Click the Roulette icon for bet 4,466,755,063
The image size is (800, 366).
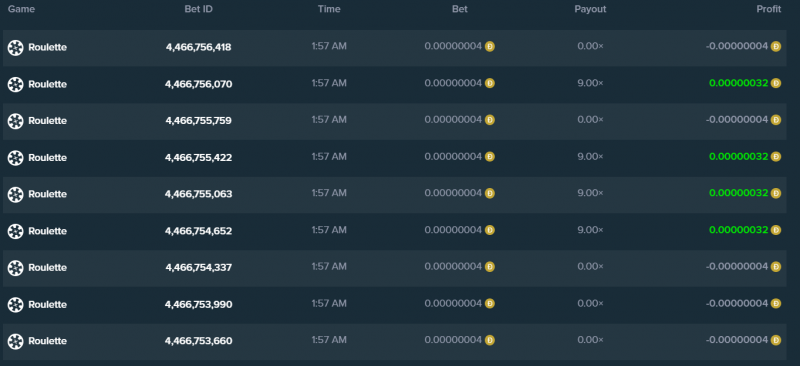point(16,195)
